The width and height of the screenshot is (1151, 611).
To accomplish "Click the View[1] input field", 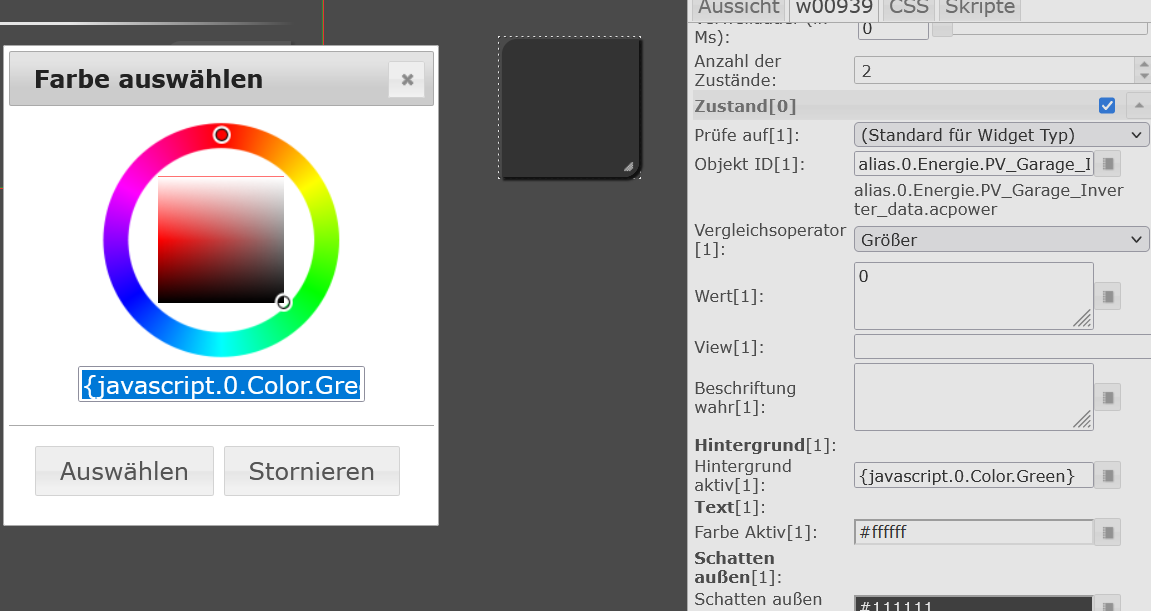I will coord(1001,347).
